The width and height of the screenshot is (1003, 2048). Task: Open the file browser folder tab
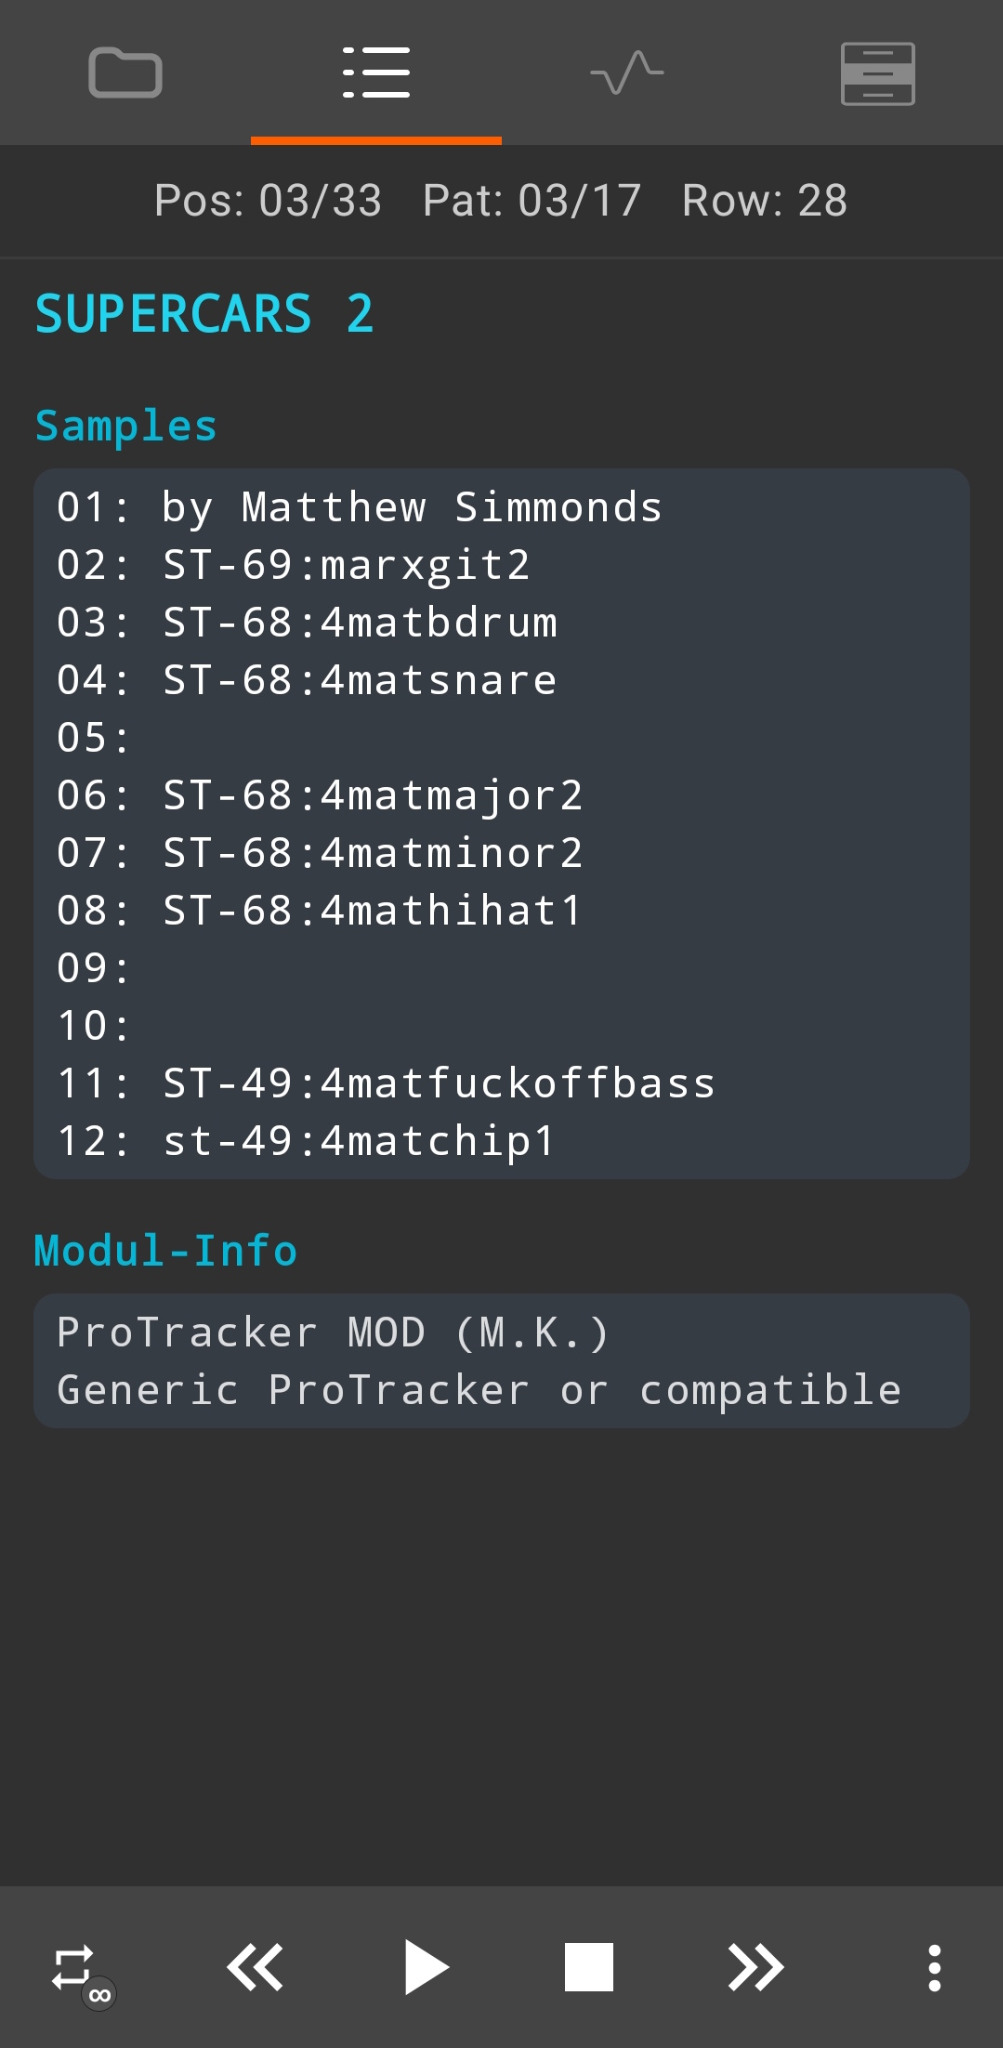coord(125,73)
